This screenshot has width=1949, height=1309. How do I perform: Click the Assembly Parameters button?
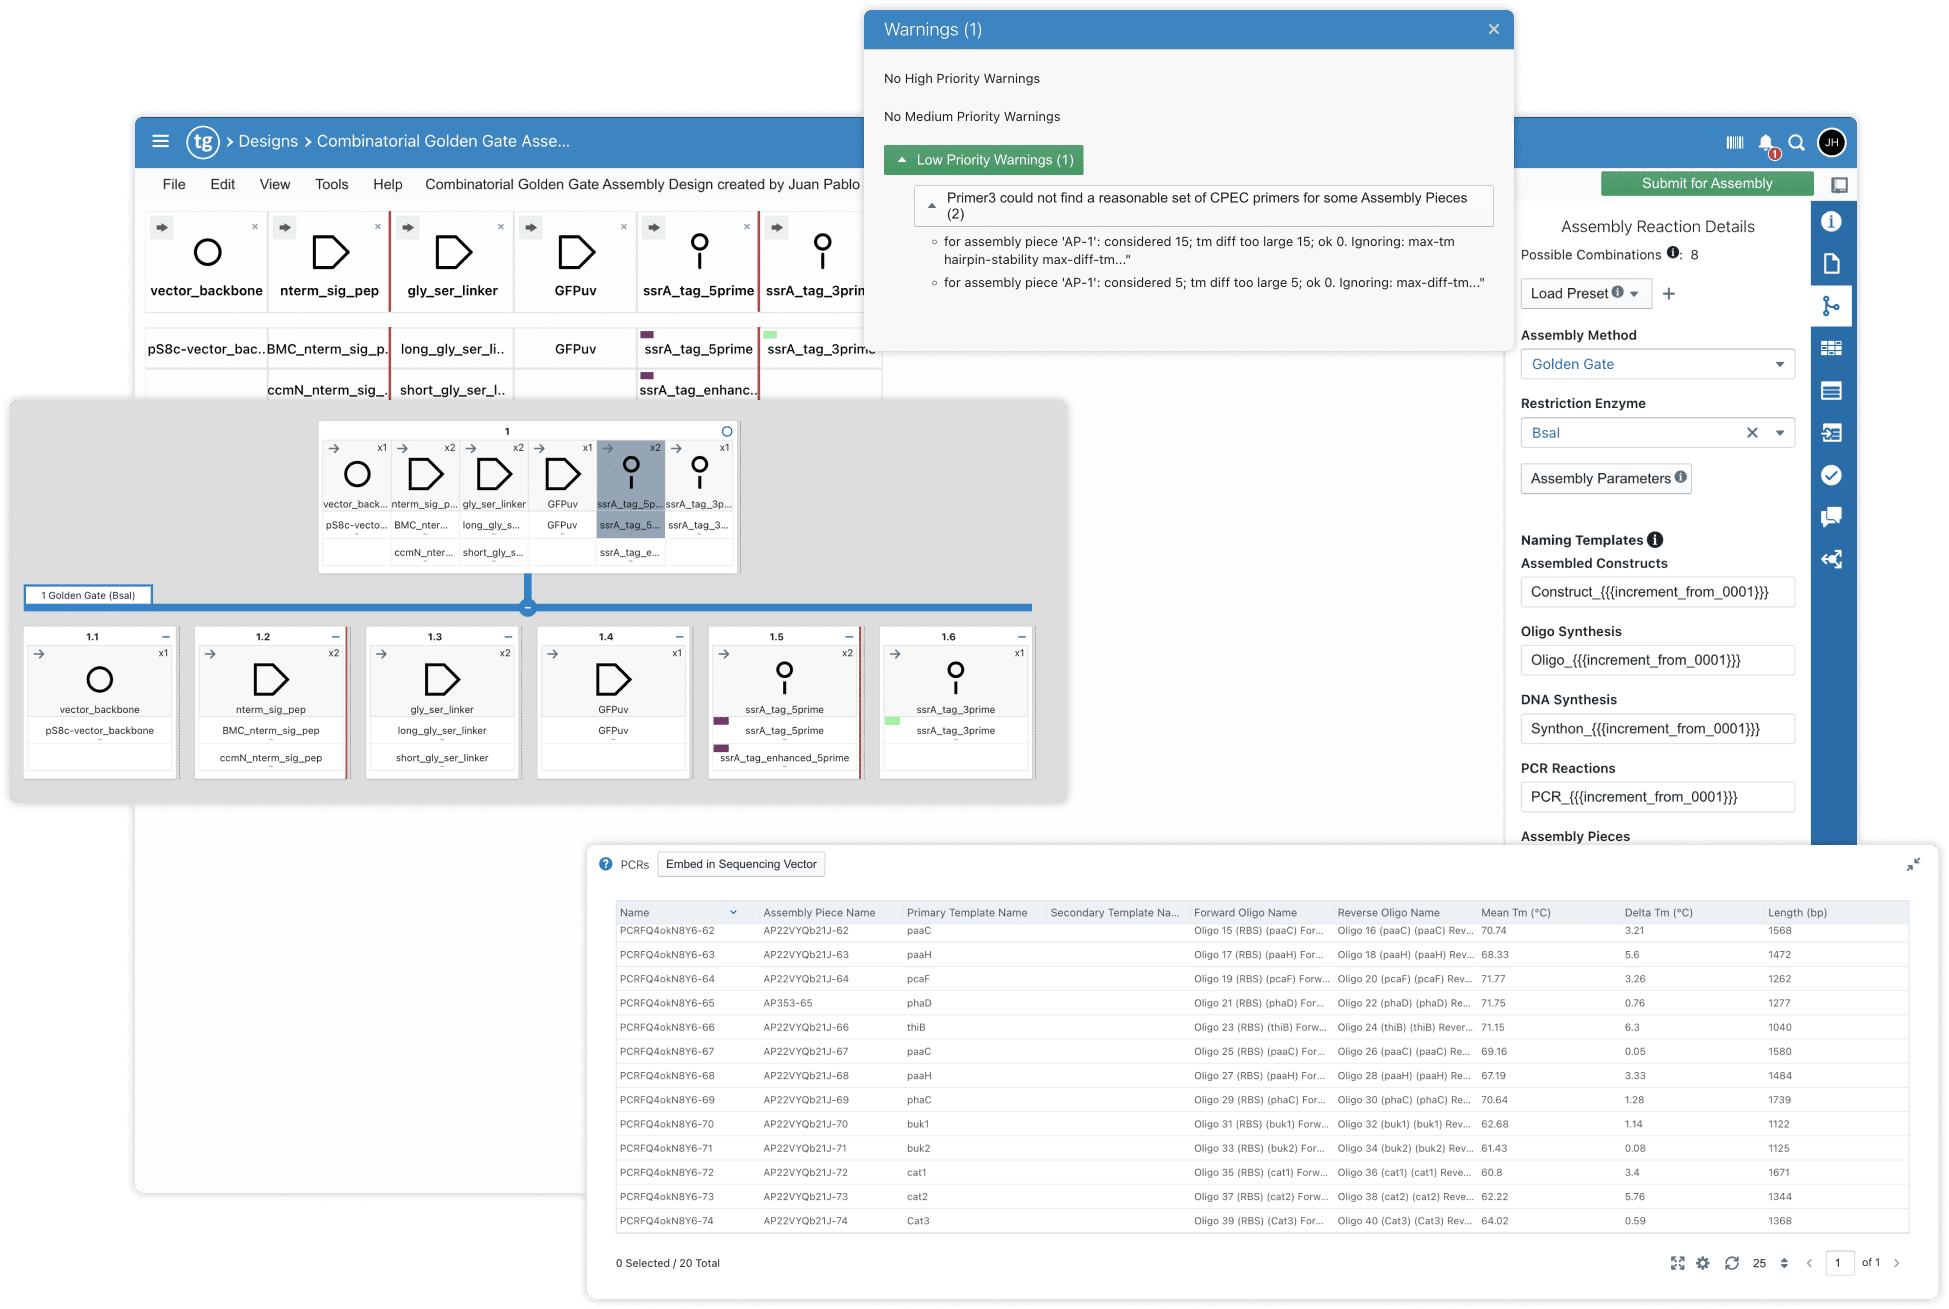(x=1605, y=478)
